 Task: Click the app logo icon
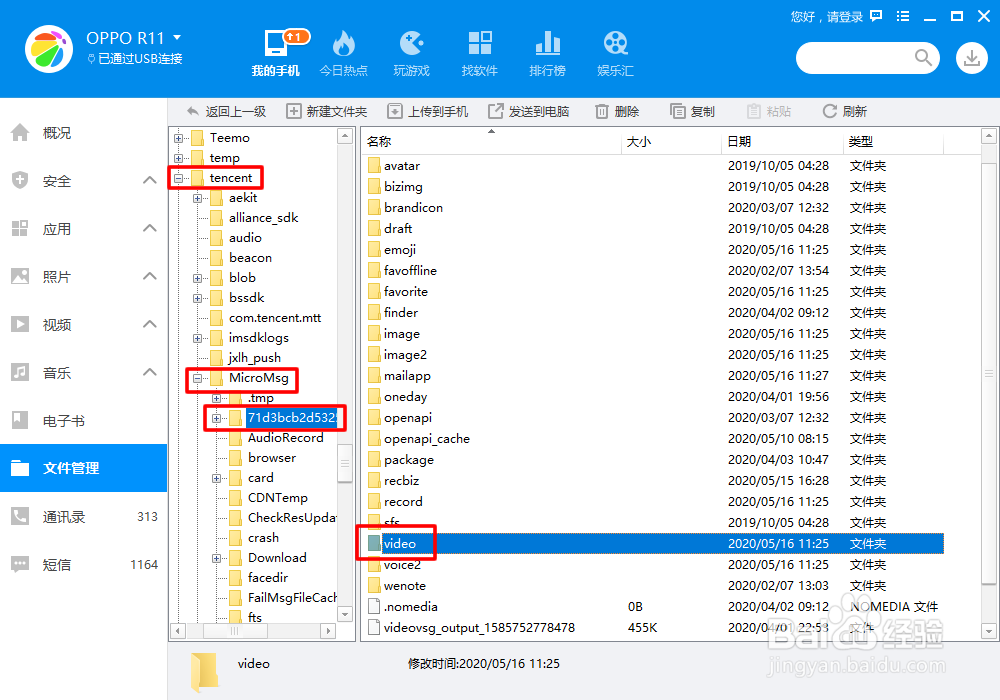(48, 49)
